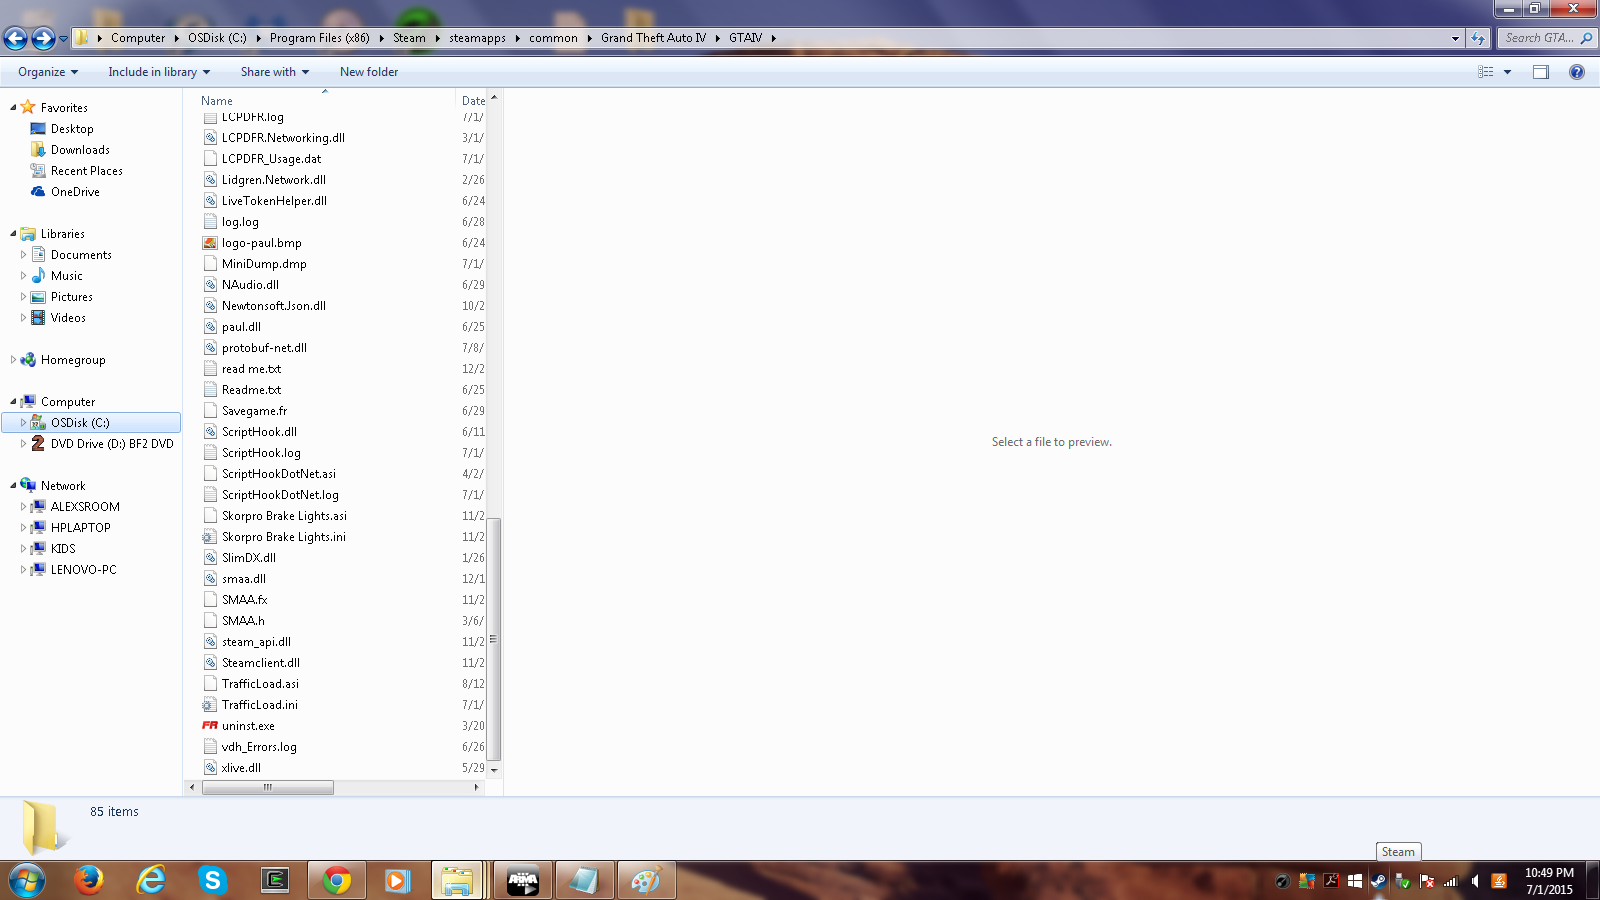Expand the Homegroup node
Screen dimensions: 1600x900
(x=13, y=360)
